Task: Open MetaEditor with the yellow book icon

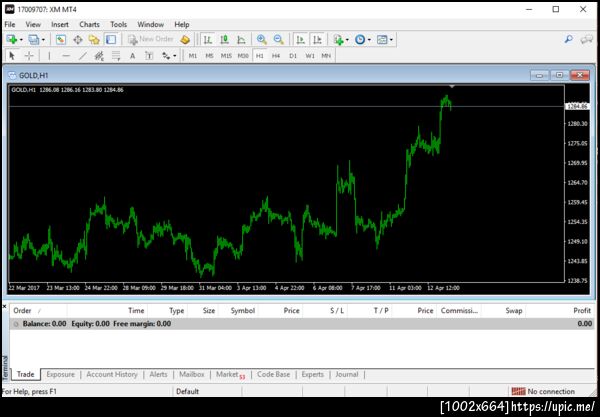Action: tap(185, 39)
